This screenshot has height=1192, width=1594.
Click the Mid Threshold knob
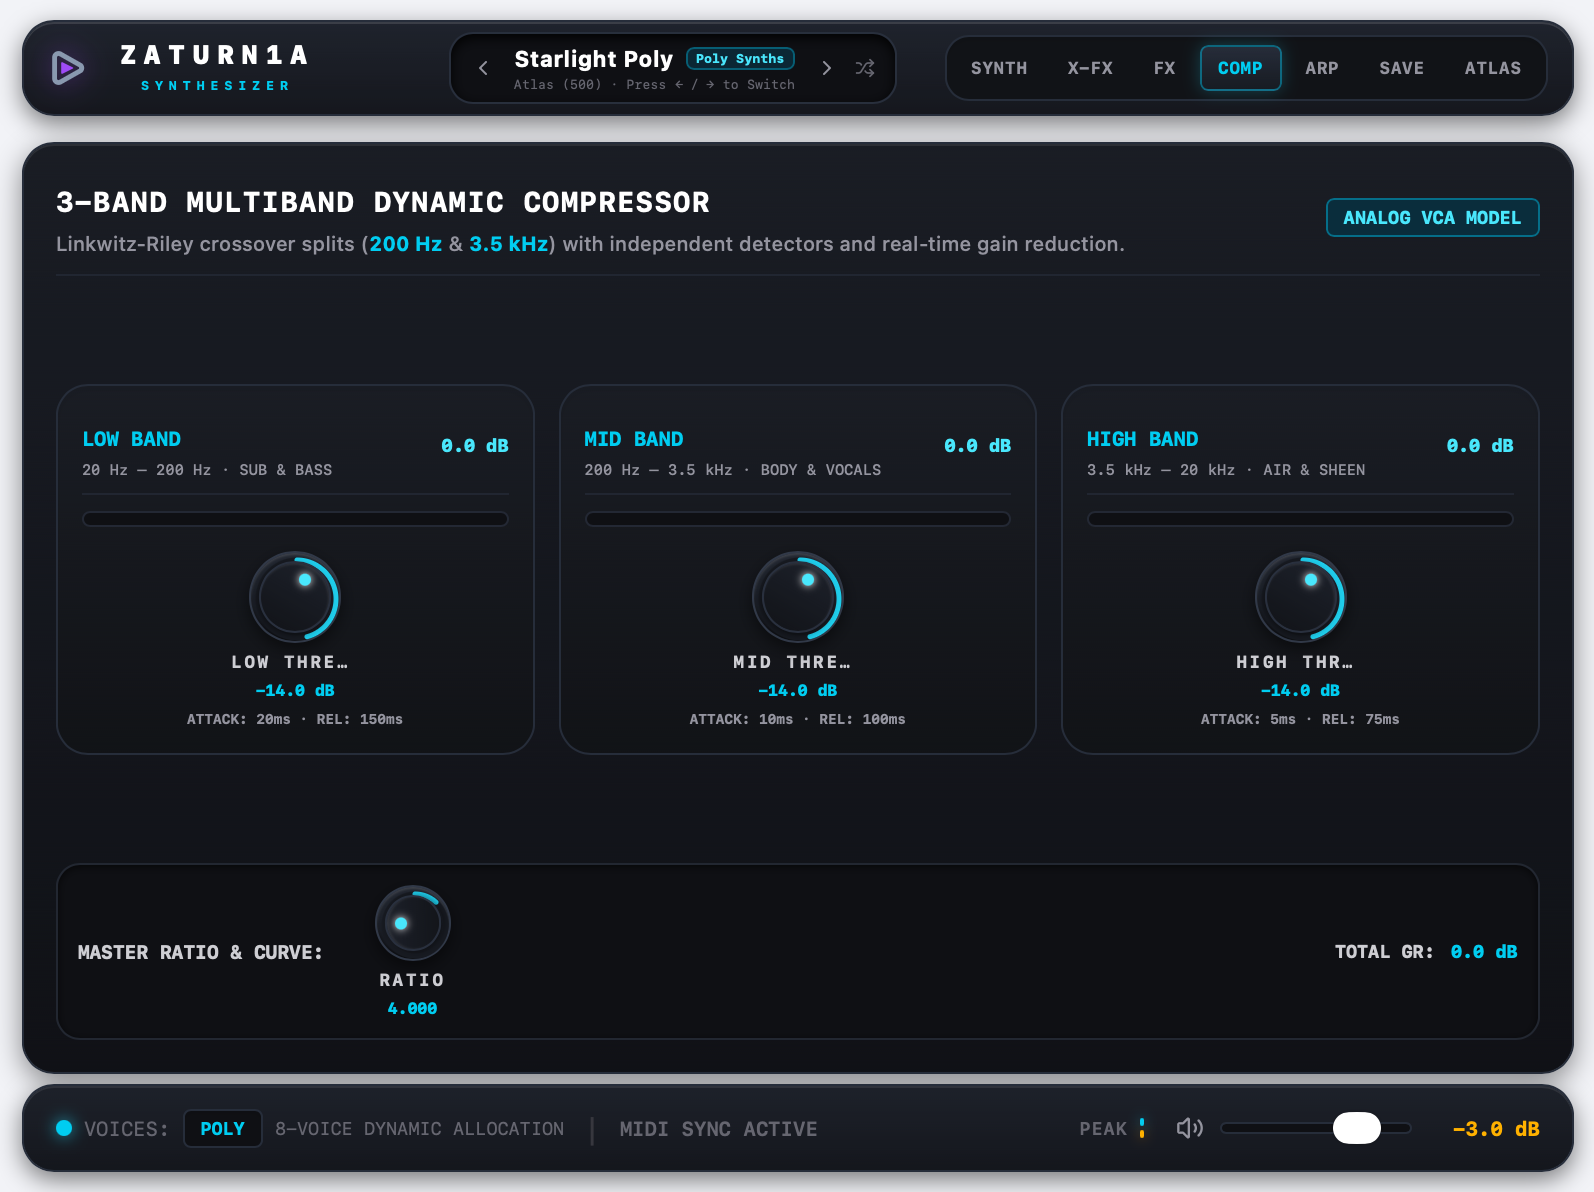click(798, 597)
